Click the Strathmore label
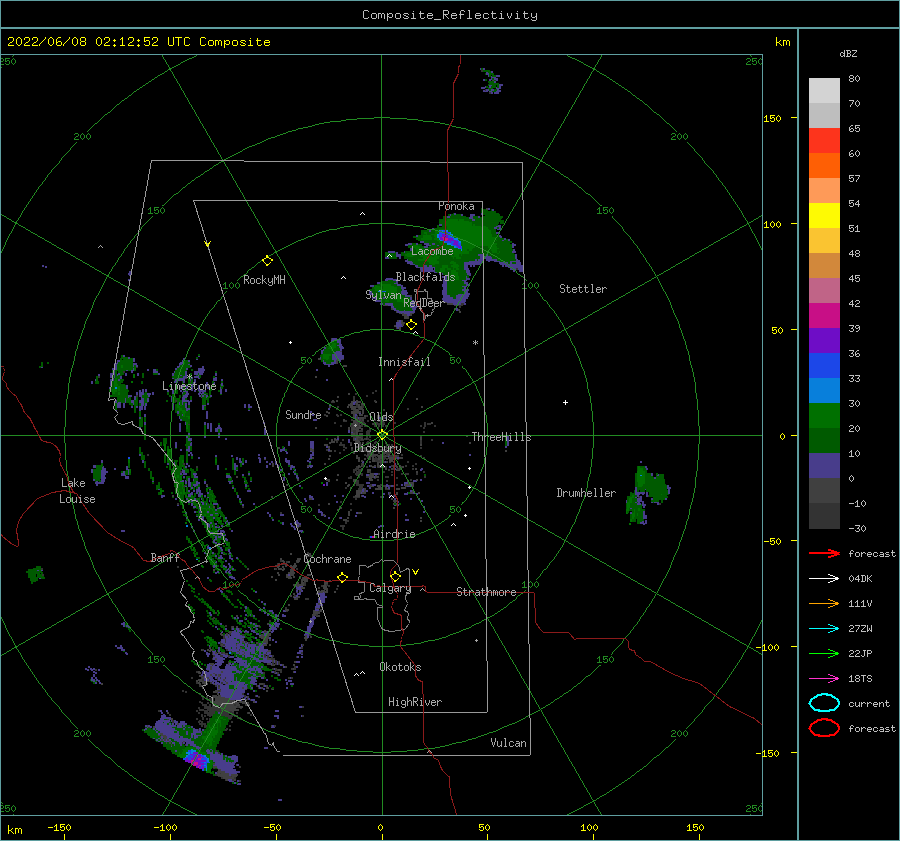Viewport: 900px width, 841px height. coord(486,592)
